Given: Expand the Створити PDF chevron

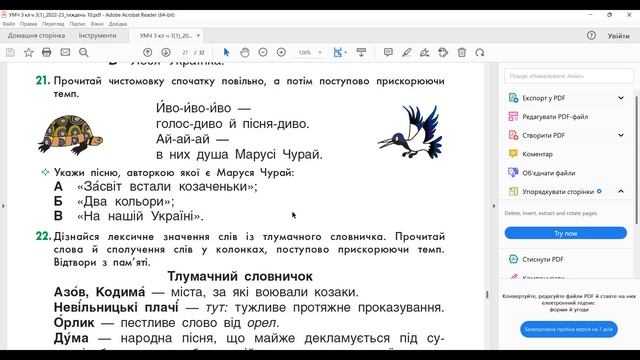Looking at the screenshot, I should [x=621, y=135].
